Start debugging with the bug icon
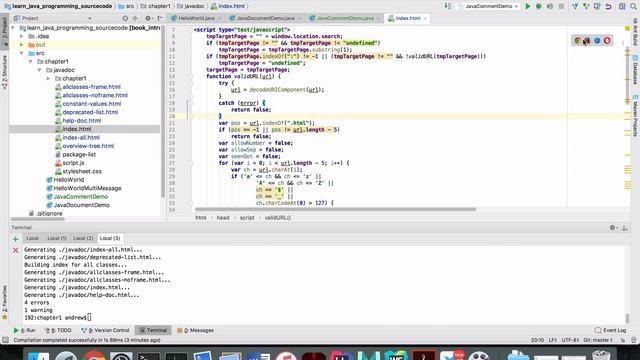Image resolution: width=640 pixels, height=360 pixels. (x=539, y=6)
